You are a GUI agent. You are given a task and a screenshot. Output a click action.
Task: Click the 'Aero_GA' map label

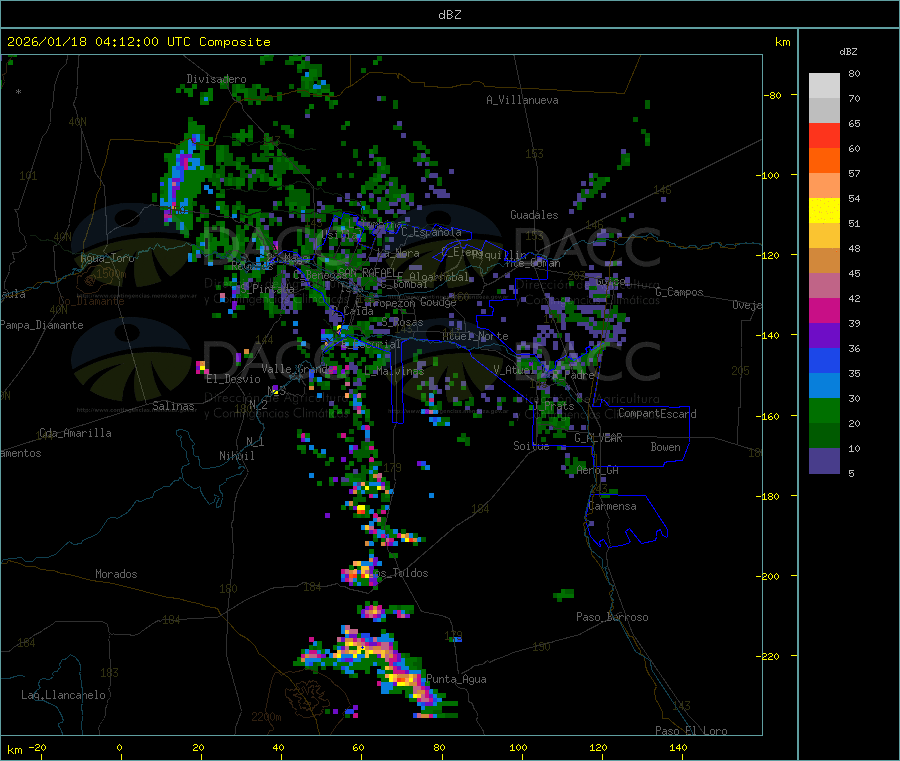tap(598, 470)
